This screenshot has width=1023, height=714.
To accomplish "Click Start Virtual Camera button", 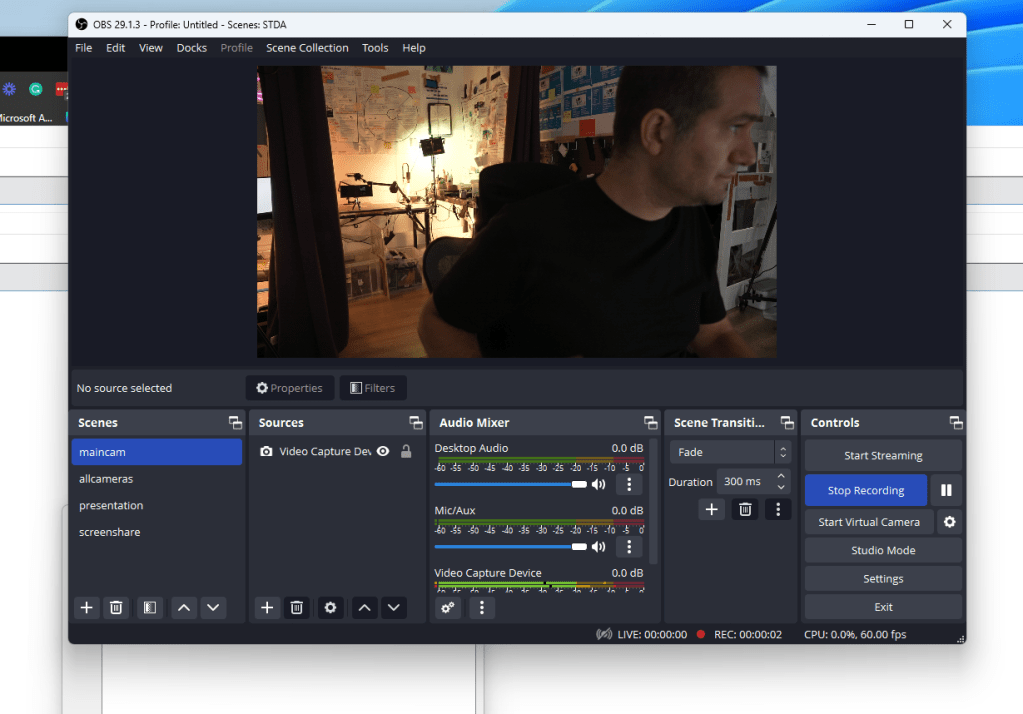I will (869, 522).
